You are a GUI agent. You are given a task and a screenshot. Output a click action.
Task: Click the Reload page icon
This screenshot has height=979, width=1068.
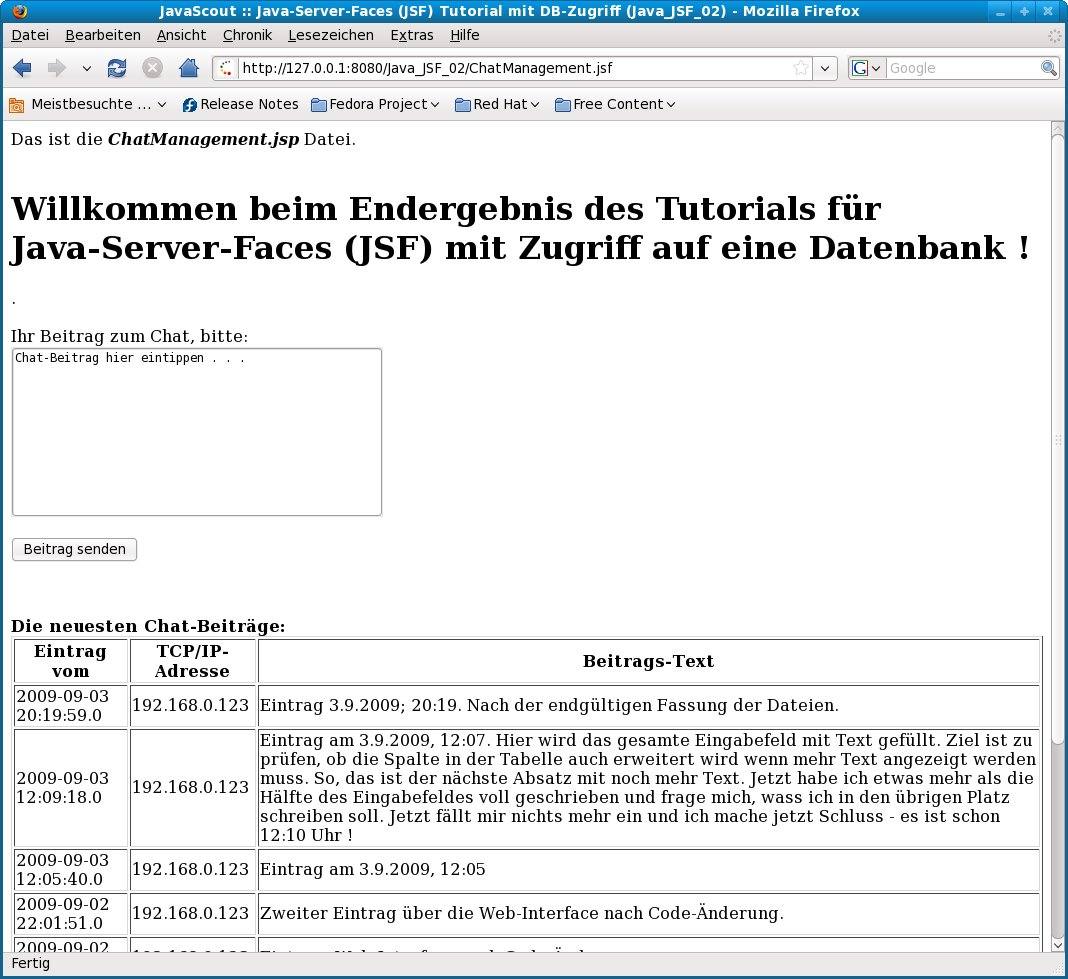click(117, 68)
